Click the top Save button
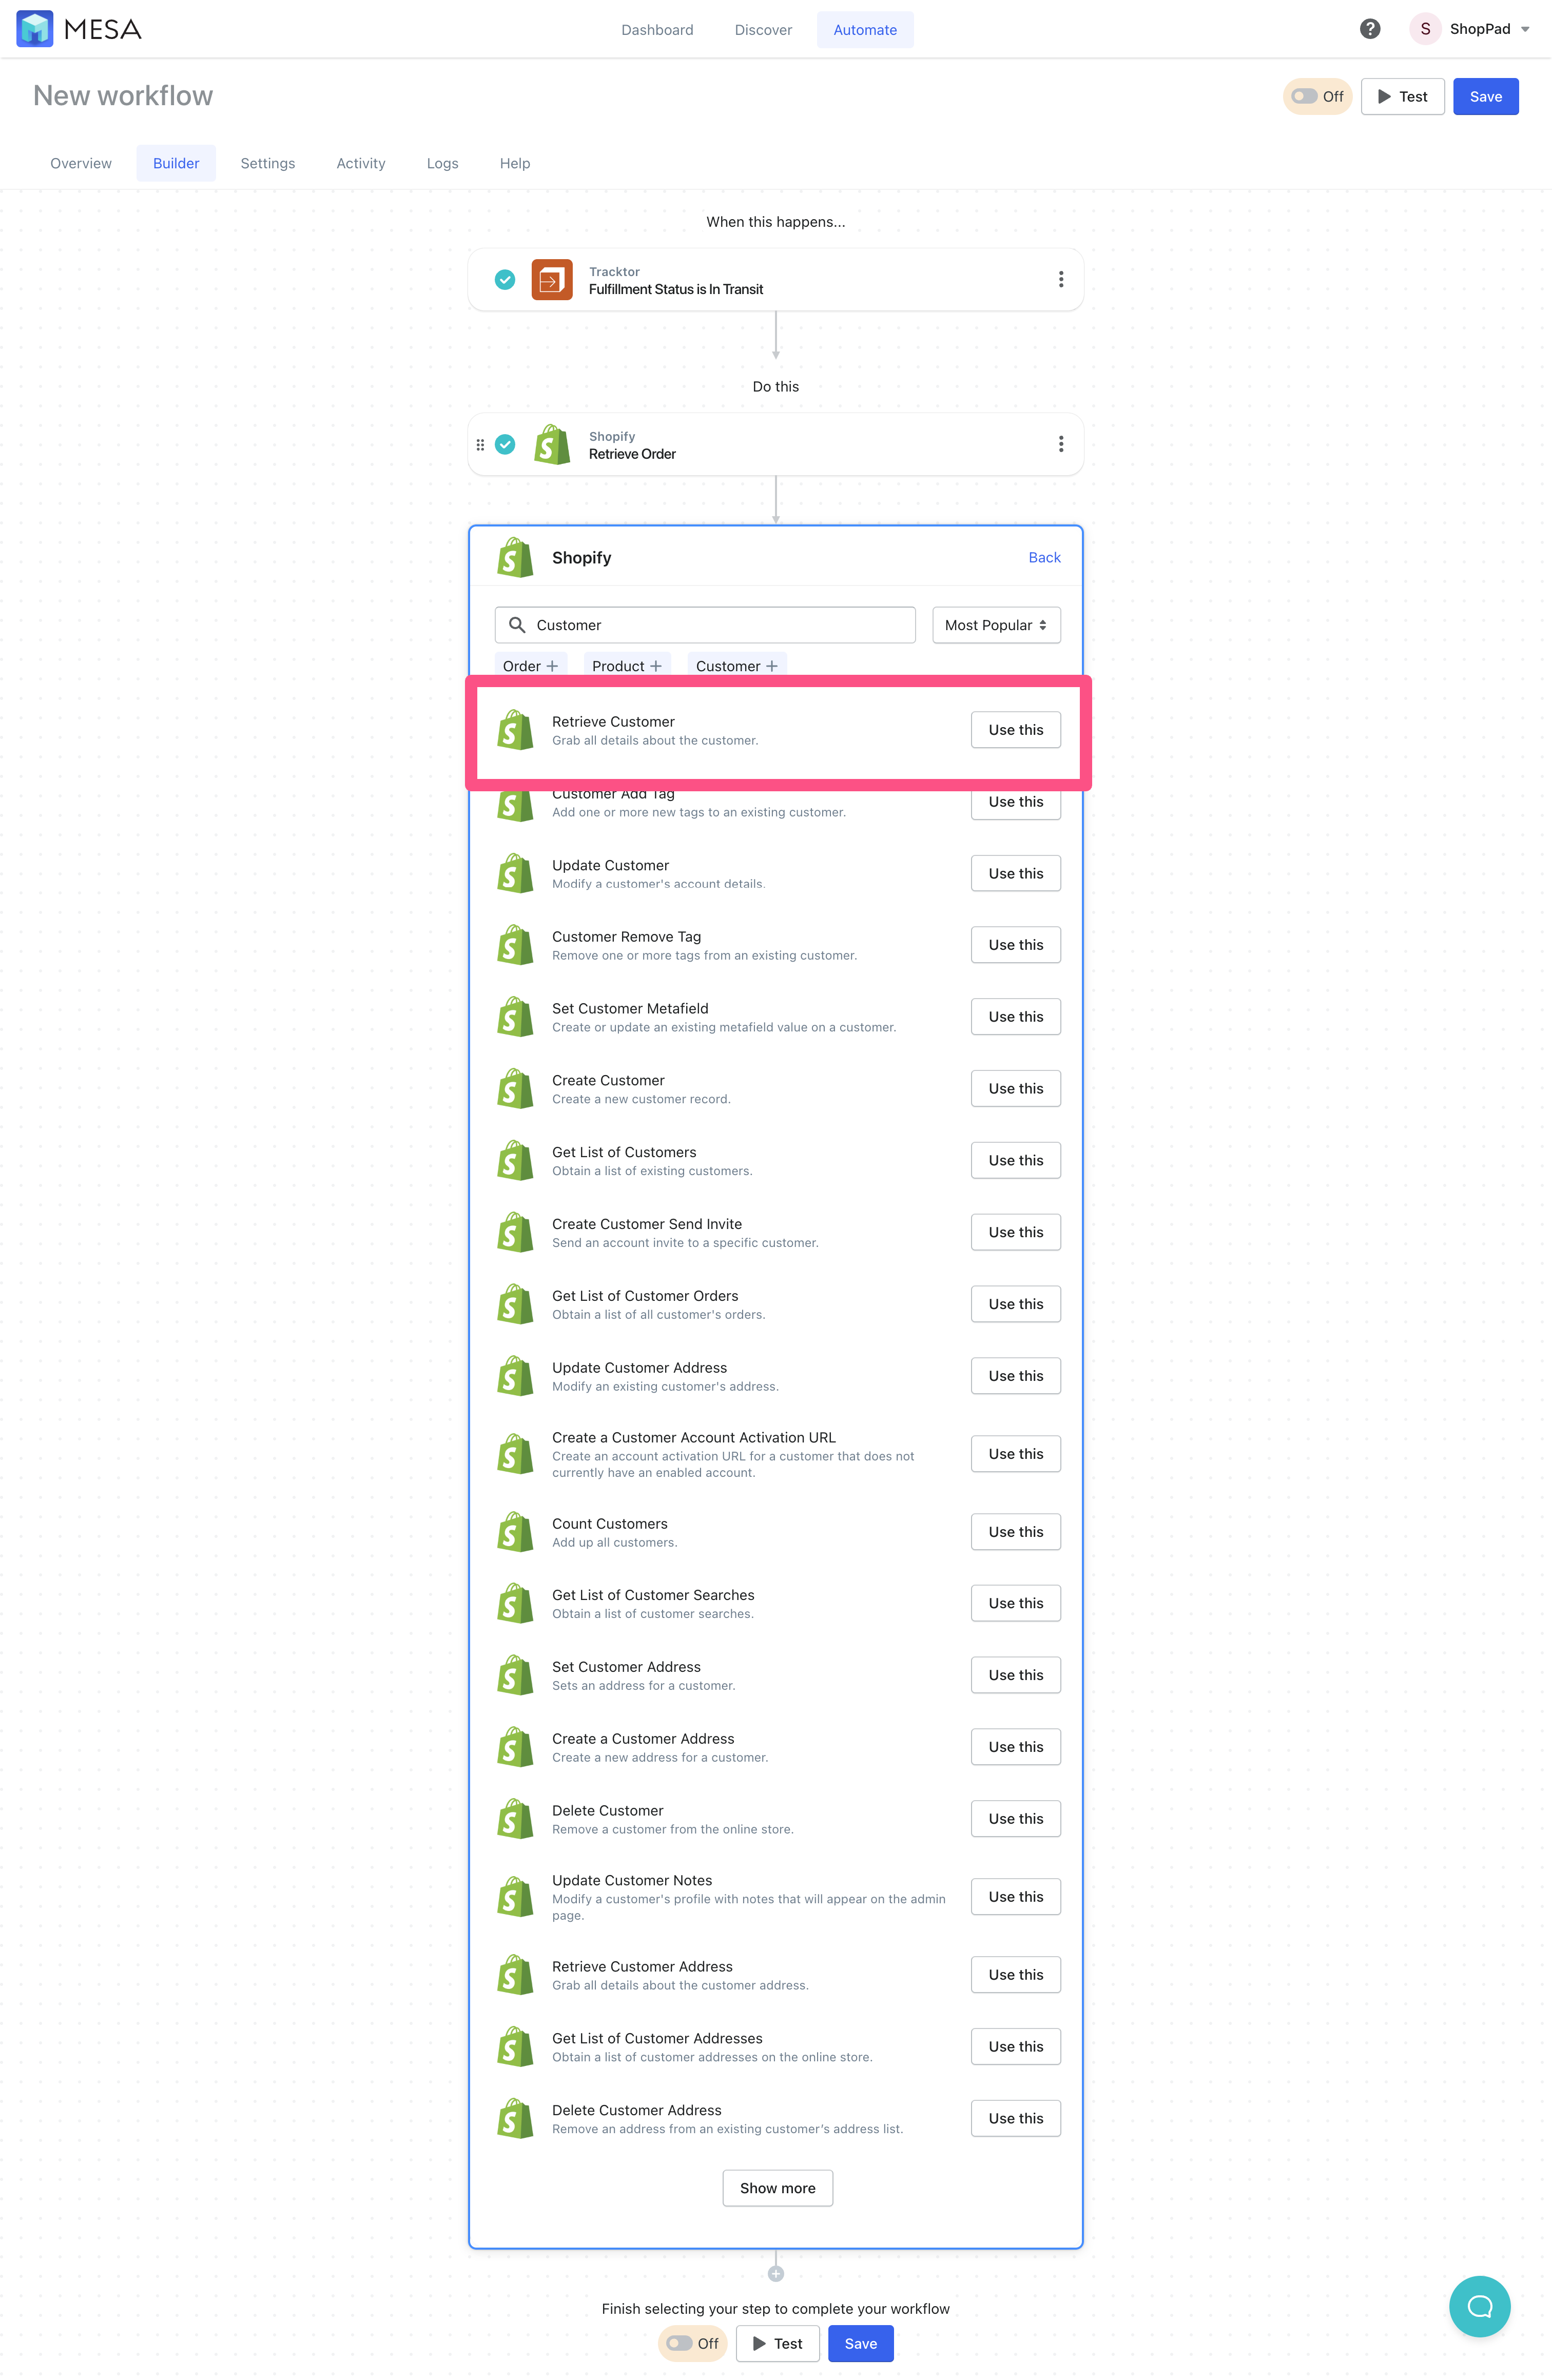 pyautogui.click(x=1485, y=97)
